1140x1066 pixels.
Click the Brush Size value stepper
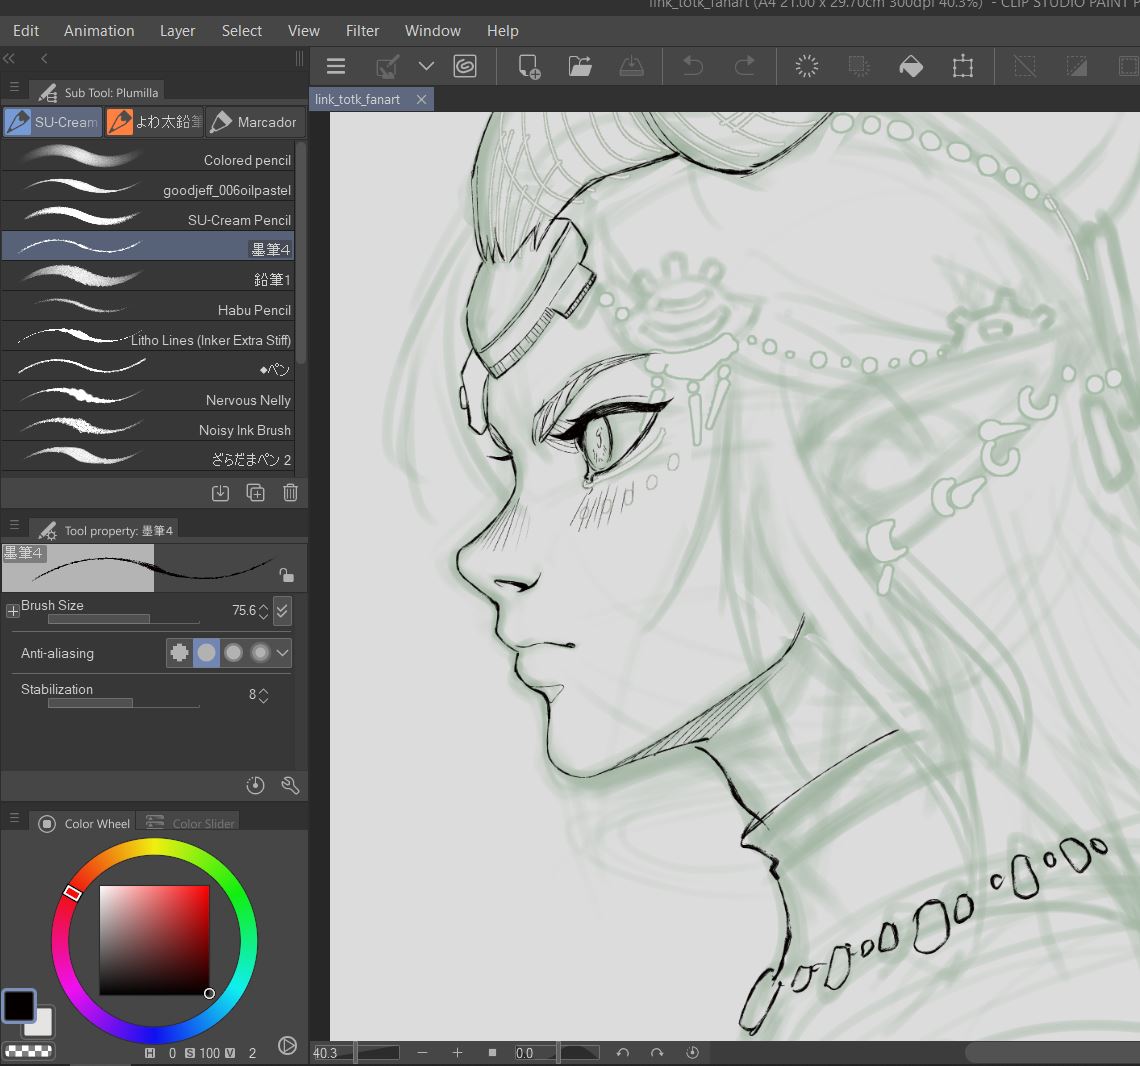coord(264,611)
